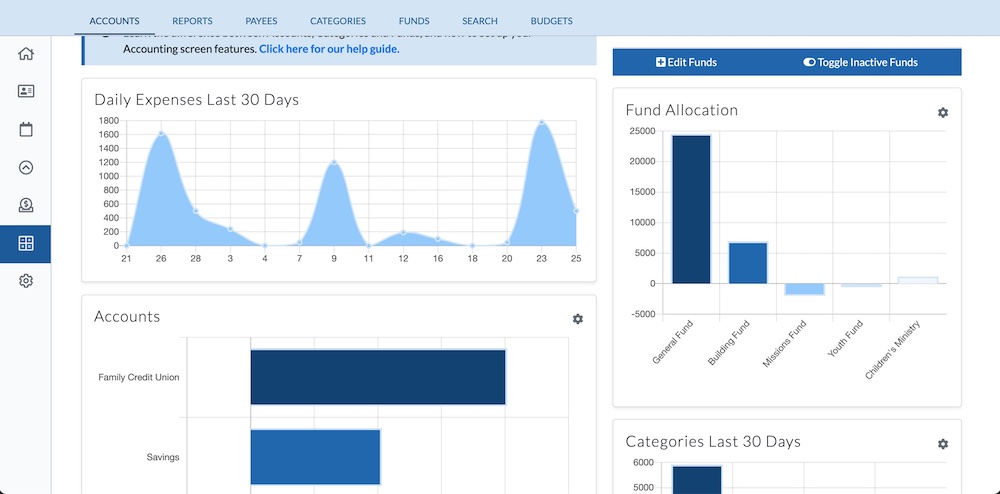Click the 'Categories Last 30 Days' heading
This screenshot has height=494, width=1000.
[713, 442]
